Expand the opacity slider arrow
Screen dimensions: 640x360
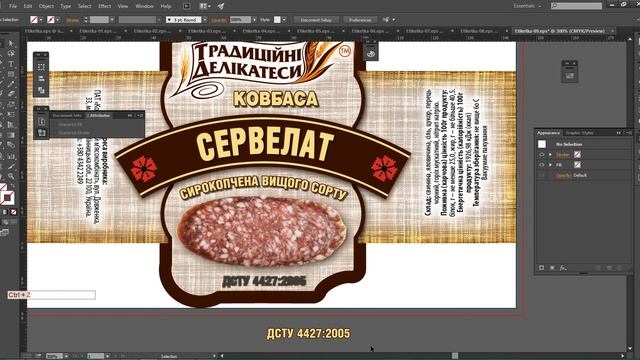point(254,20)
